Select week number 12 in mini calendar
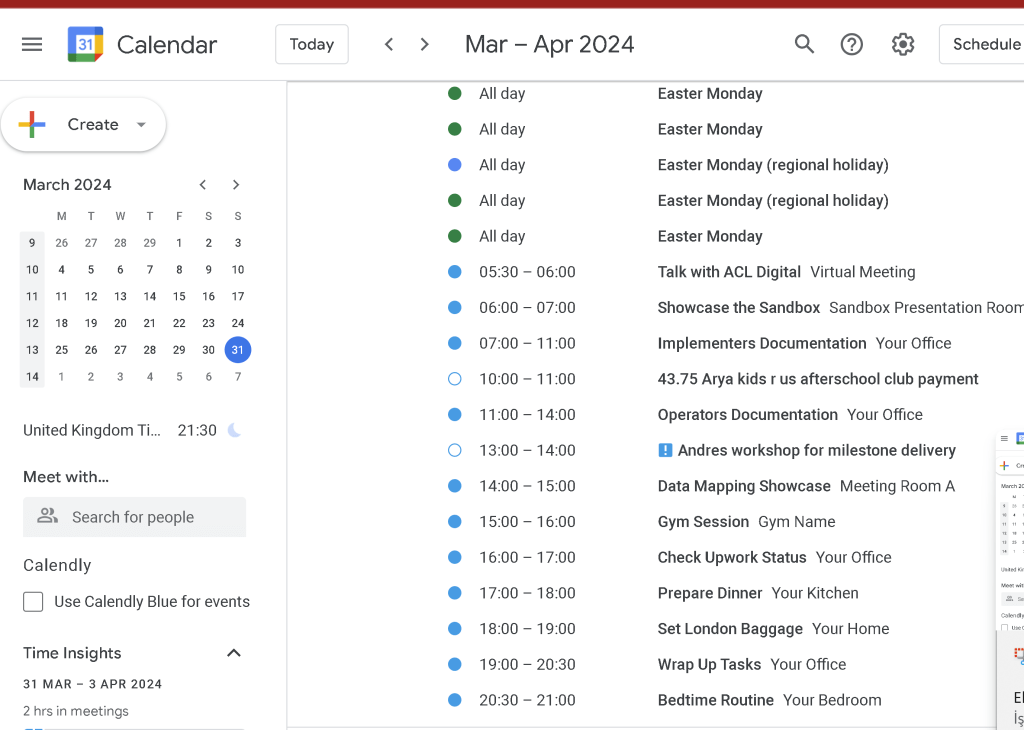Image resolution: width=1024 pixels, height=730 pixels. 32,323
